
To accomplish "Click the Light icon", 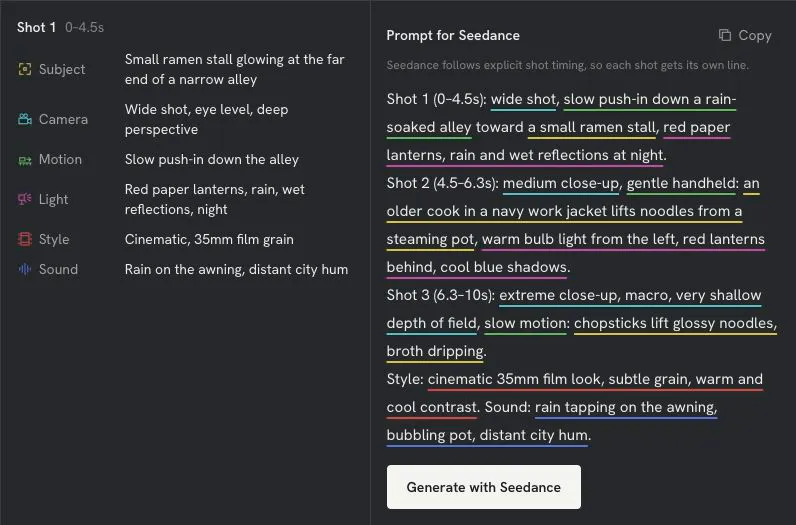I will pos(25,199).
